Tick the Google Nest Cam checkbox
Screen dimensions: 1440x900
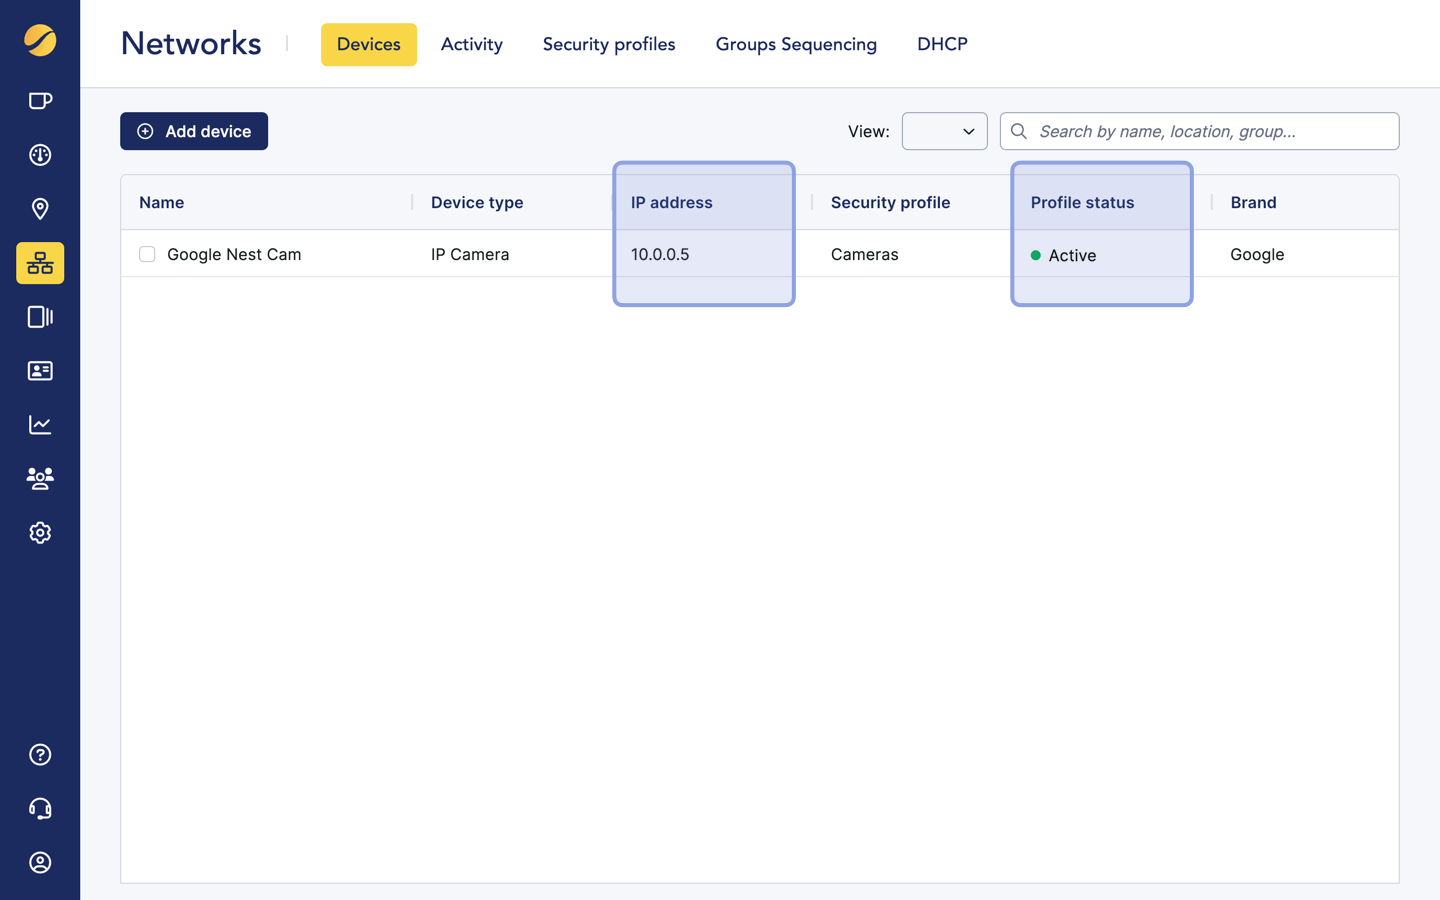tap(147, 255)
